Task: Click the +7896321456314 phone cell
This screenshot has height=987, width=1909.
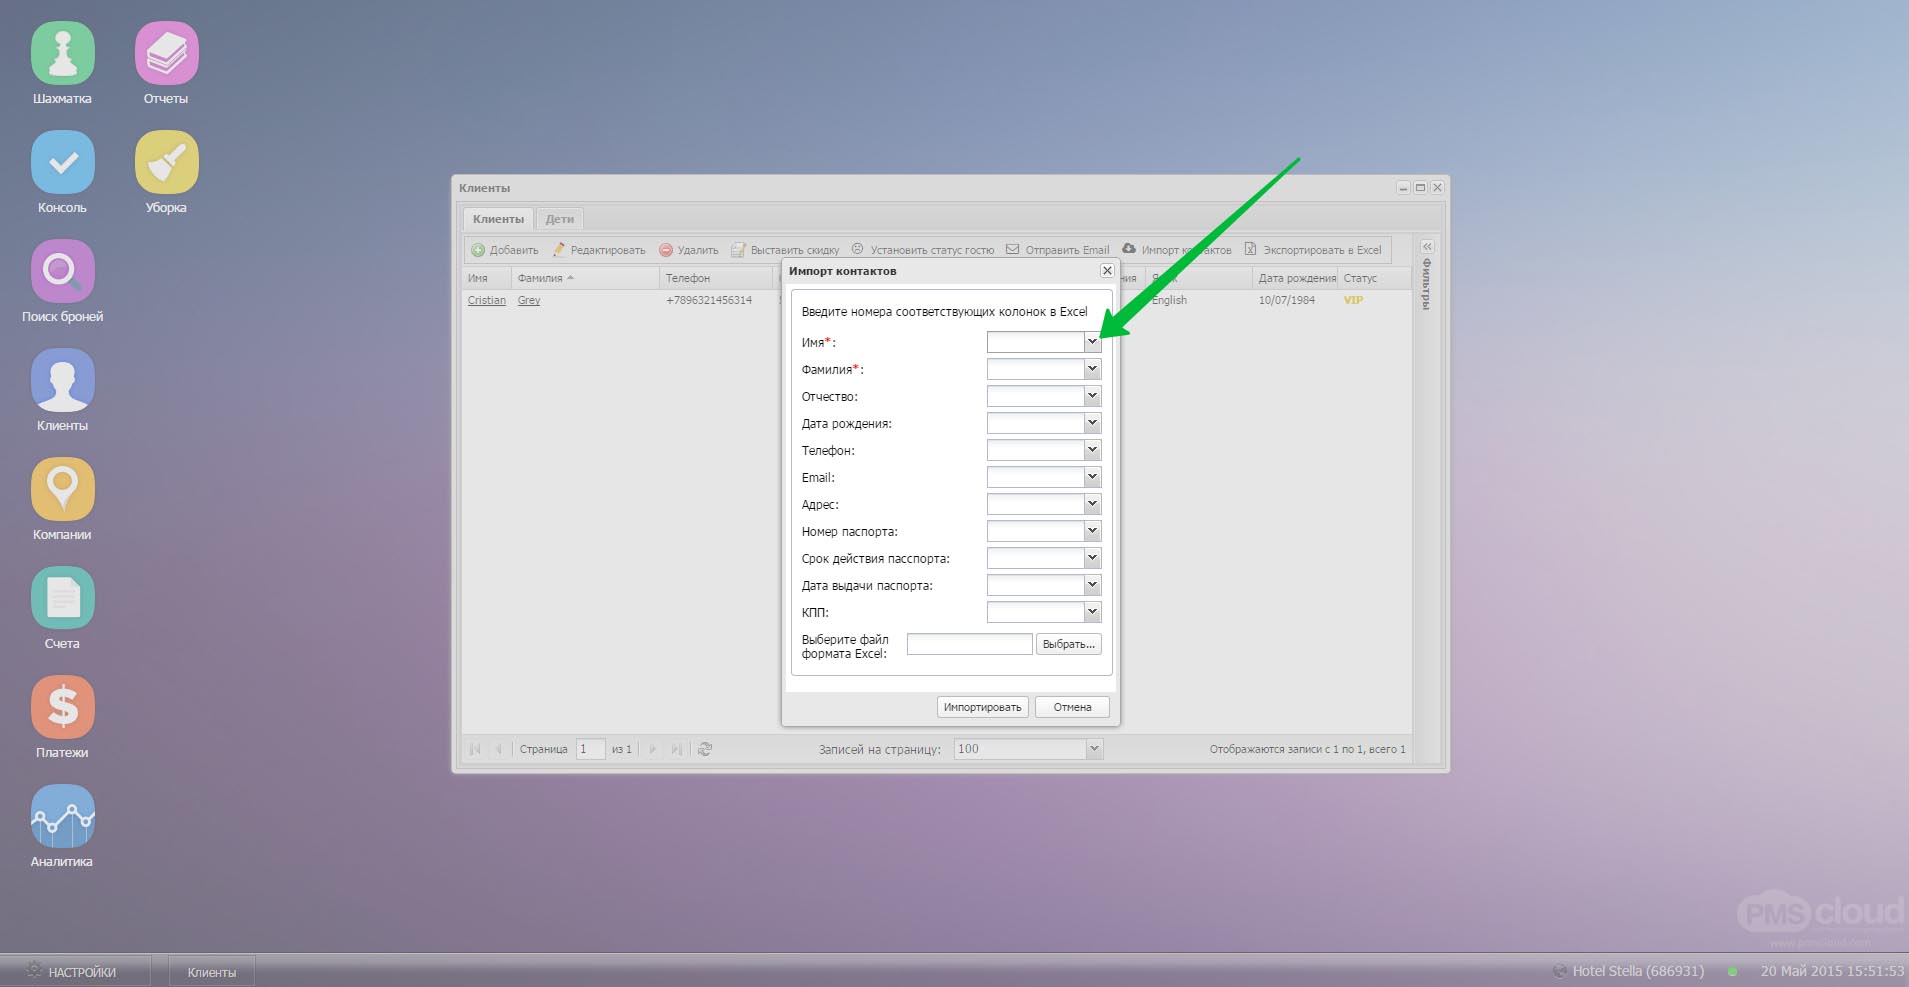Action: point(709,300)
